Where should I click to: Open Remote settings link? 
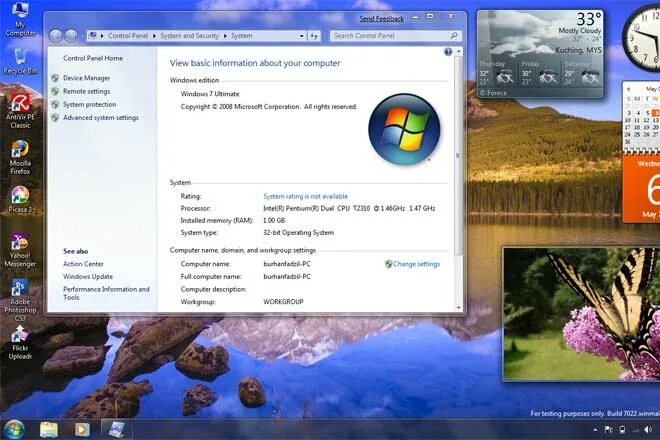86,91
